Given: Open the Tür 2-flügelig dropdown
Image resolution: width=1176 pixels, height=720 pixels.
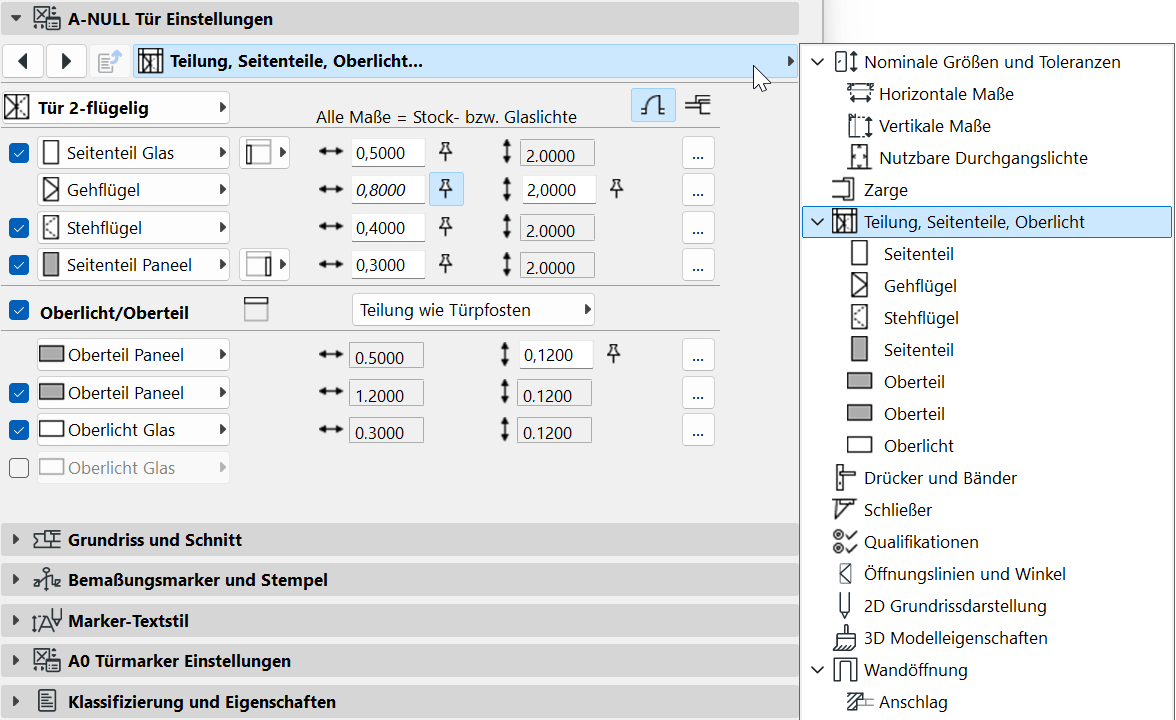Looking at the screenshot, I should click(118, 108).
